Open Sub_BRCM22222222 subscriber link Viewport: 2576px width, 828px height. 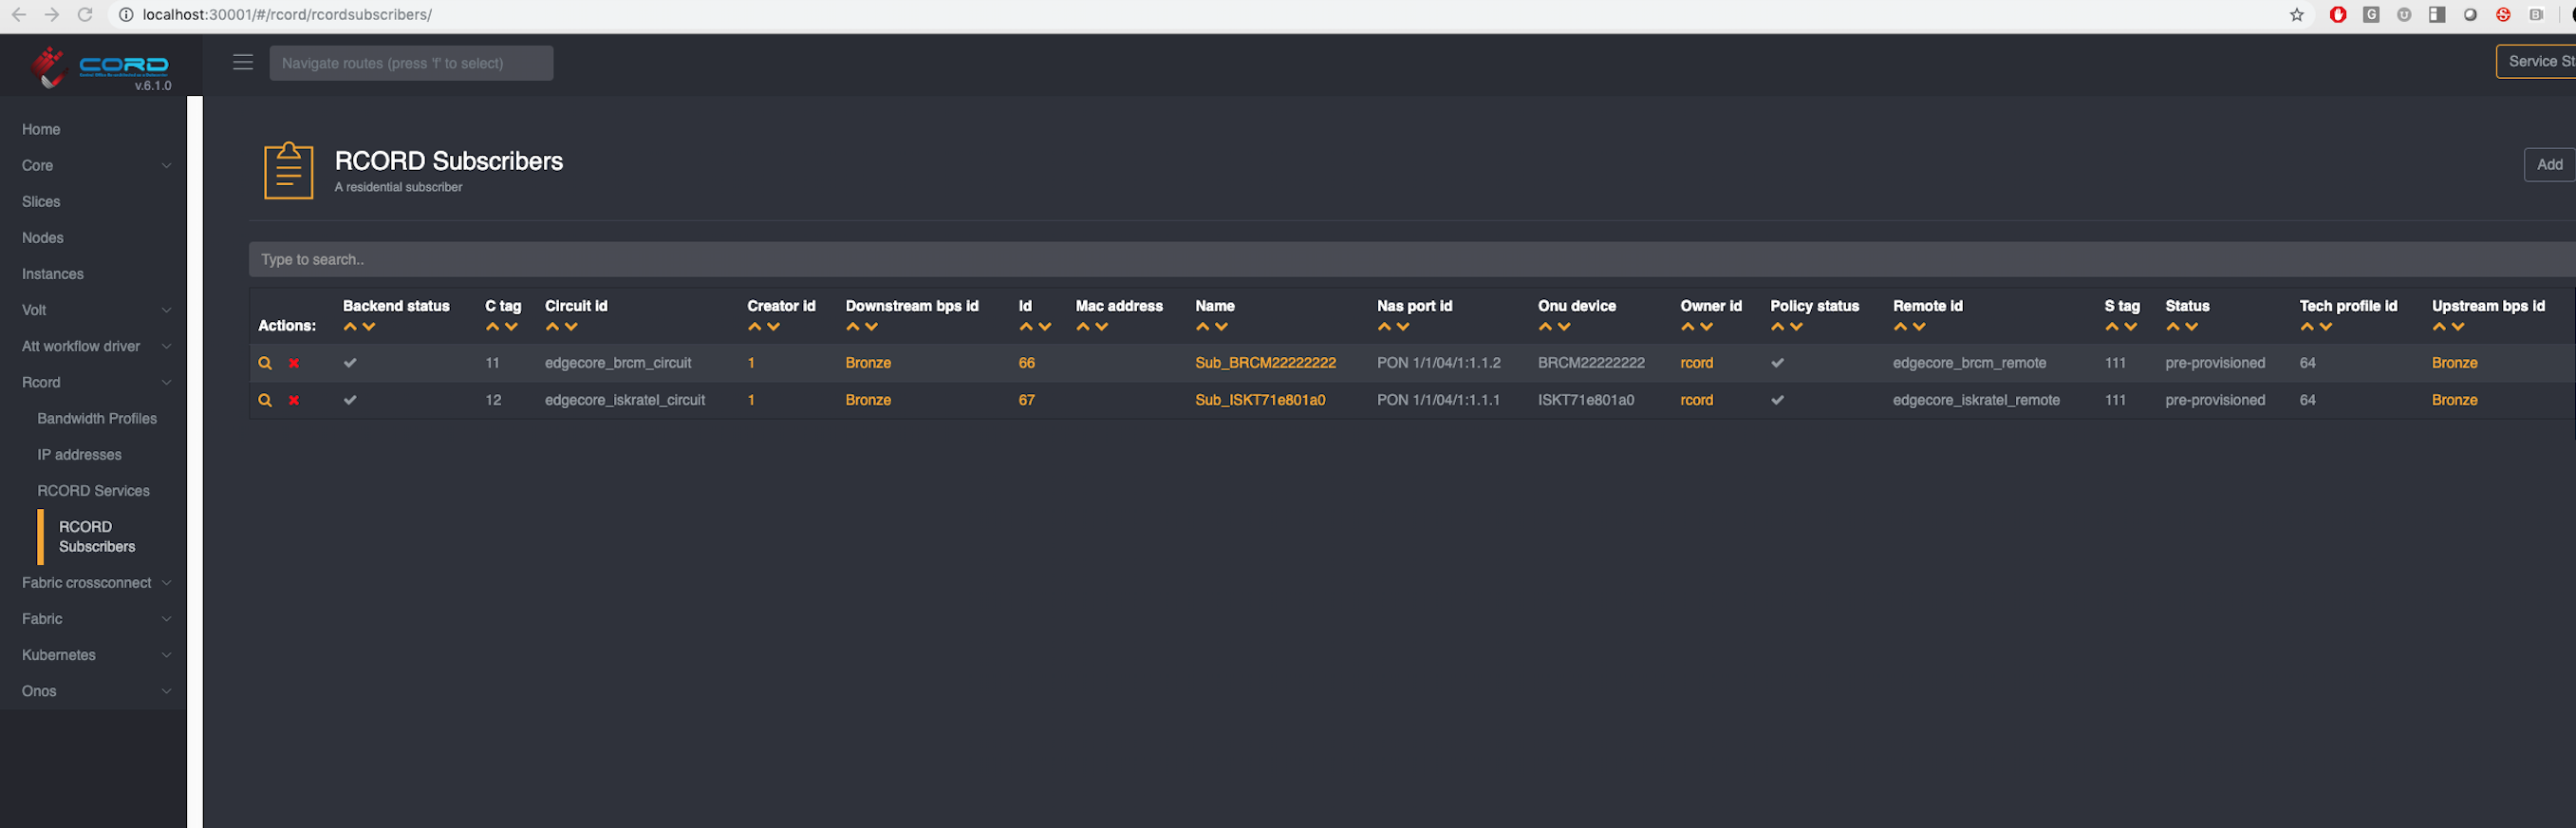(x=1265, y=363)
